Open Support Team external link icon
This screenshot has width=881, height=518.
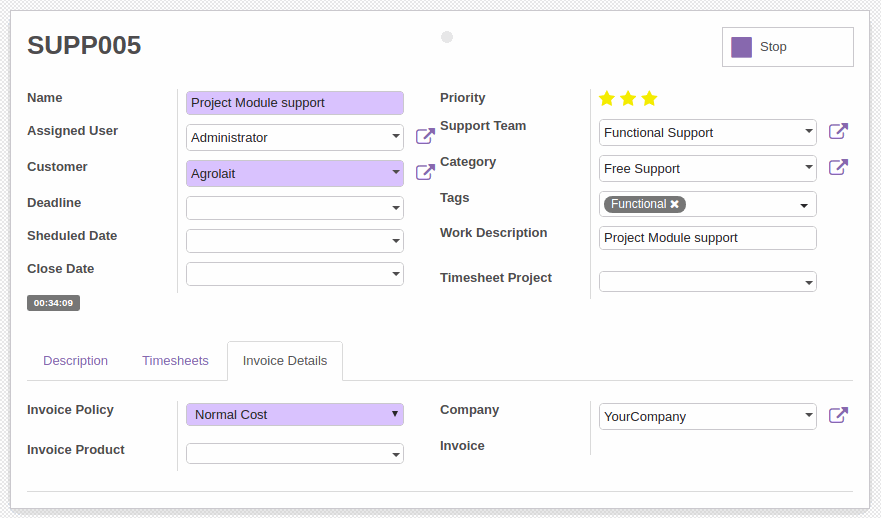[x=838, y=131]
